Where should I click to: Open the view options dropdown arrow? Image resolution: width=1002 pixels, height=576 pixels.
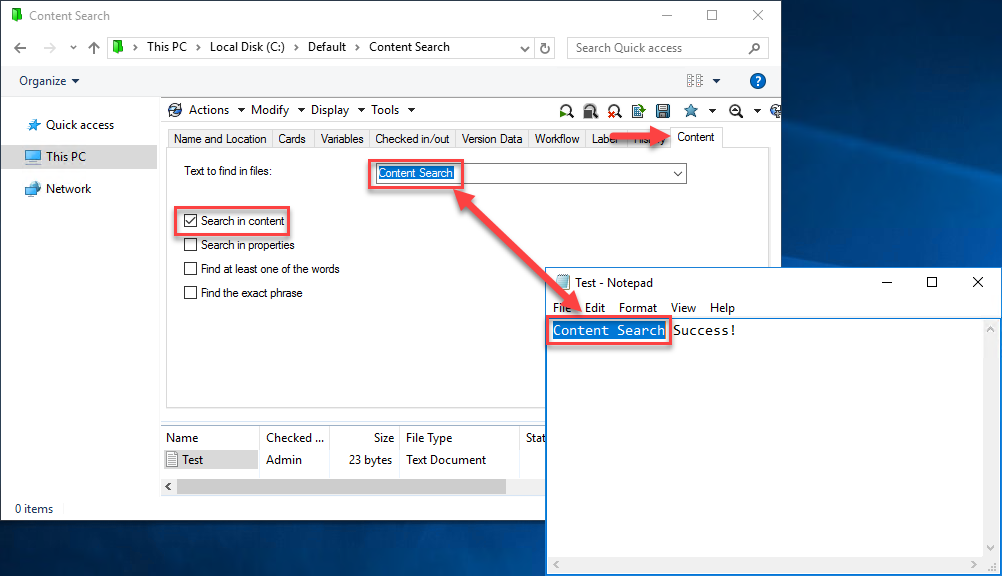tap(716, 81)
